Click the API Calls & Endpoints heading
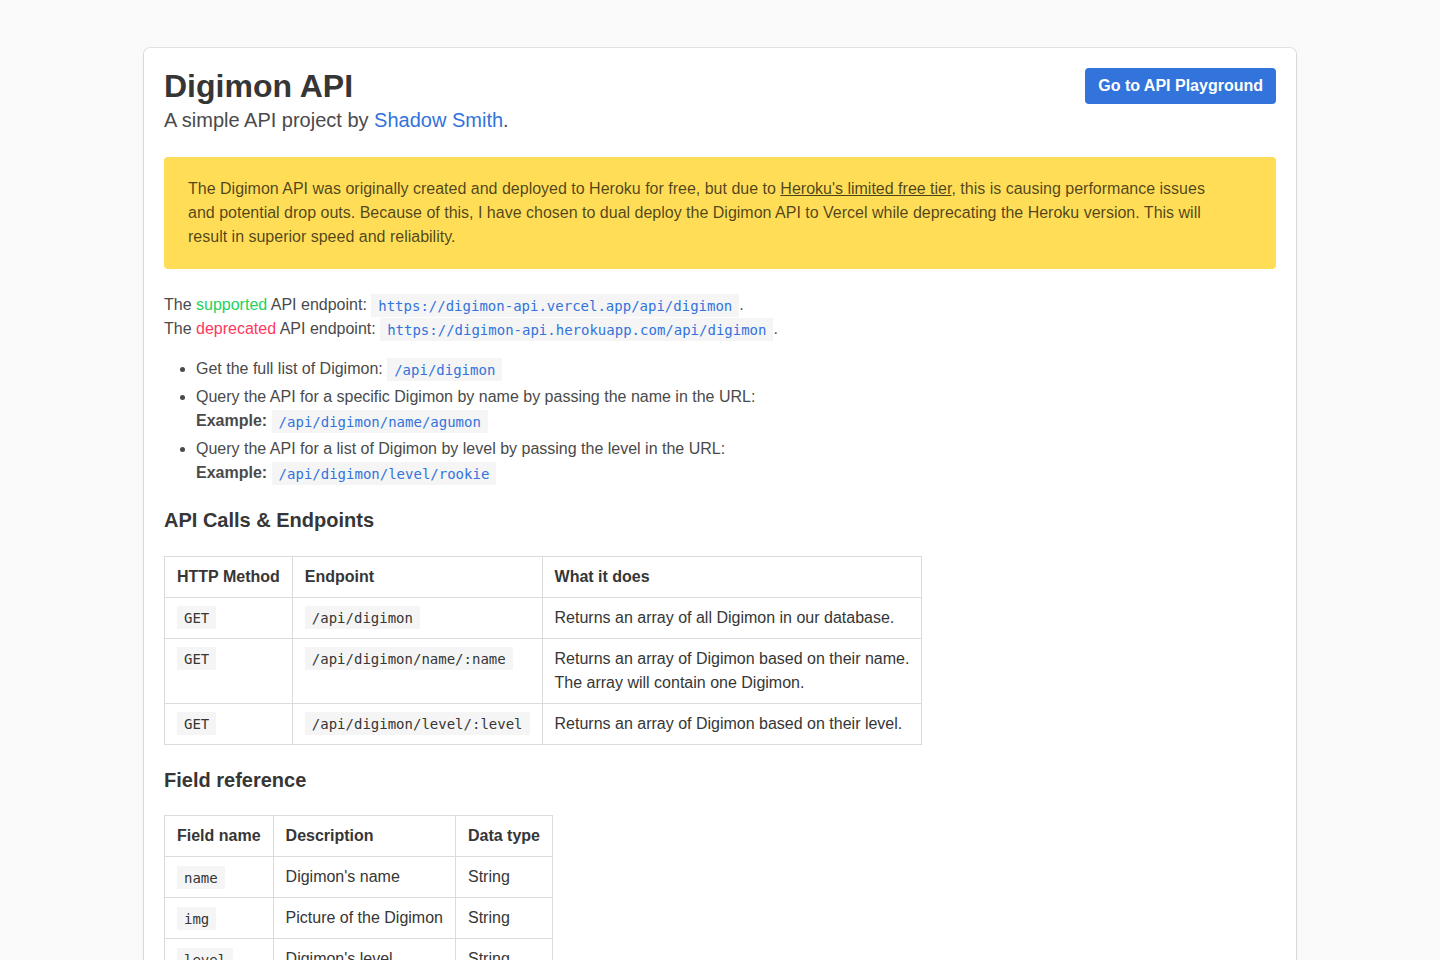The height and width of the screenshot is (960, 1440). click(269, 520)
